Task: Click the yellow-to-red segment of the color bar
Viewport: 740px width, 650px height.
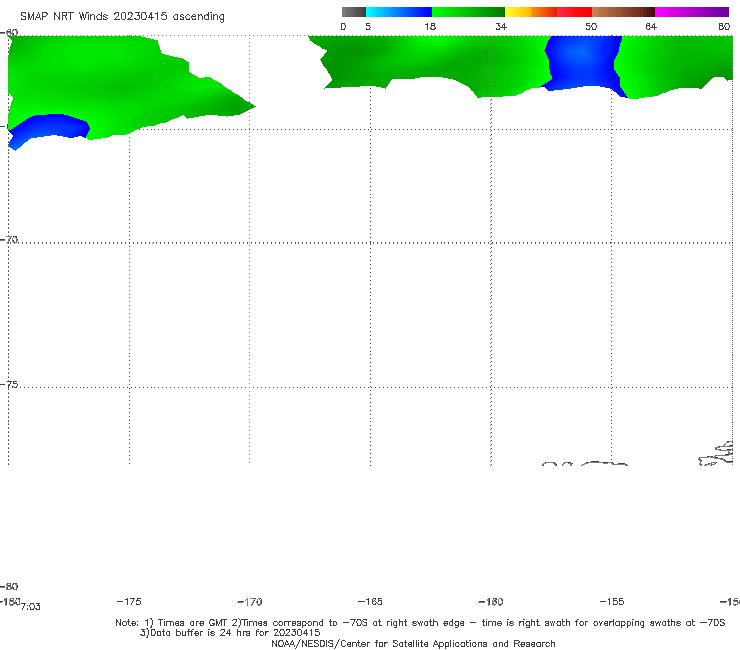Action: pos(548,12)
